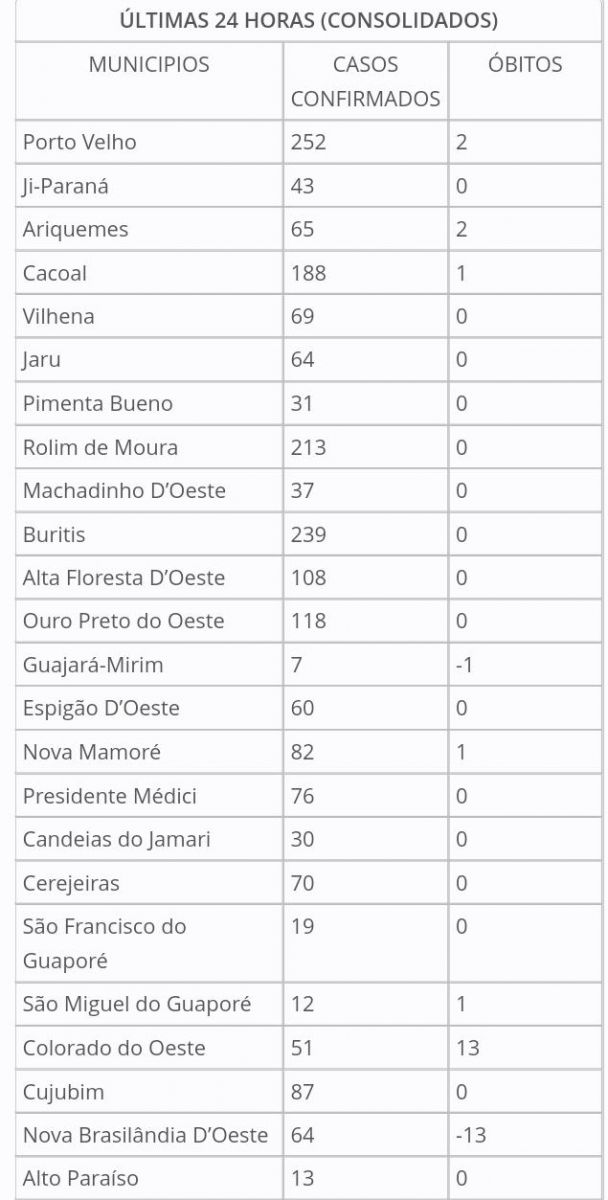Click Rolim de Moura's 213 cases value
The image size is (608, 1200).
point(309,447)
